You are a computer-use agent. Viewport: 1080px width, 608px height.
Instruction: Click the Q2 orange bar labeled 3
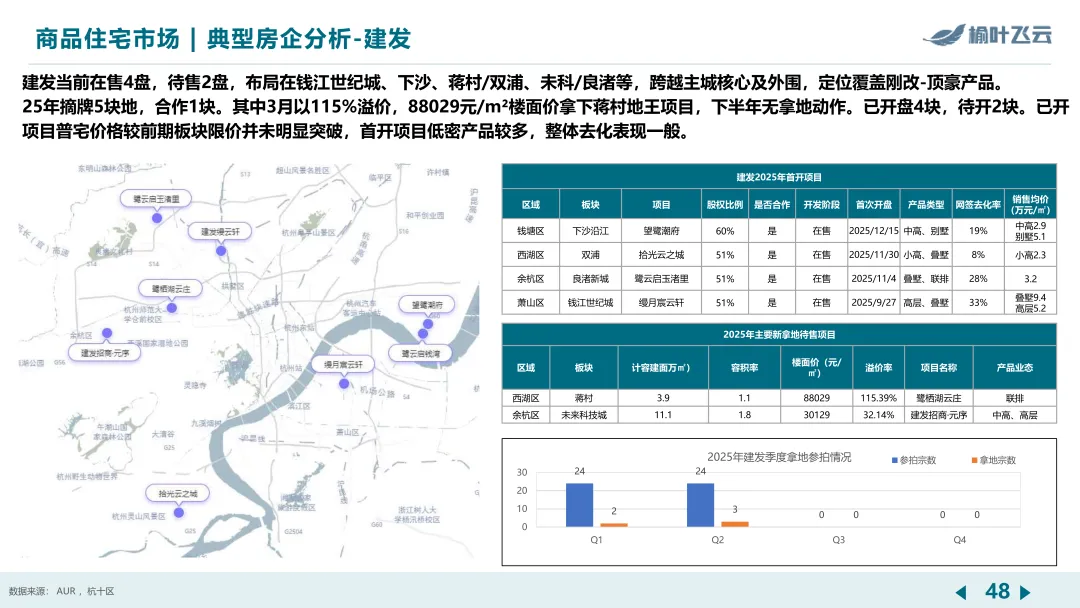click(x=735, y=524)
